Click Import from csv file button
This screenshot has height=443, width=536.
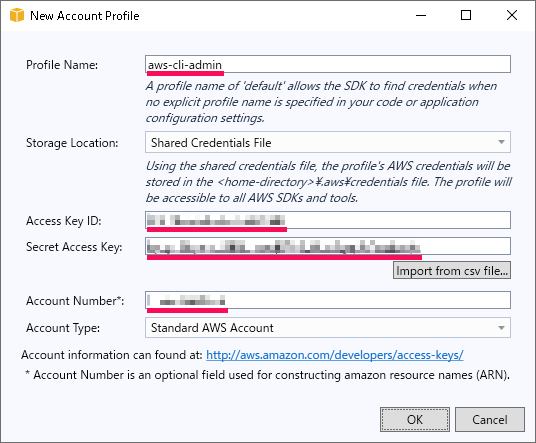click(x=452, y=270)
